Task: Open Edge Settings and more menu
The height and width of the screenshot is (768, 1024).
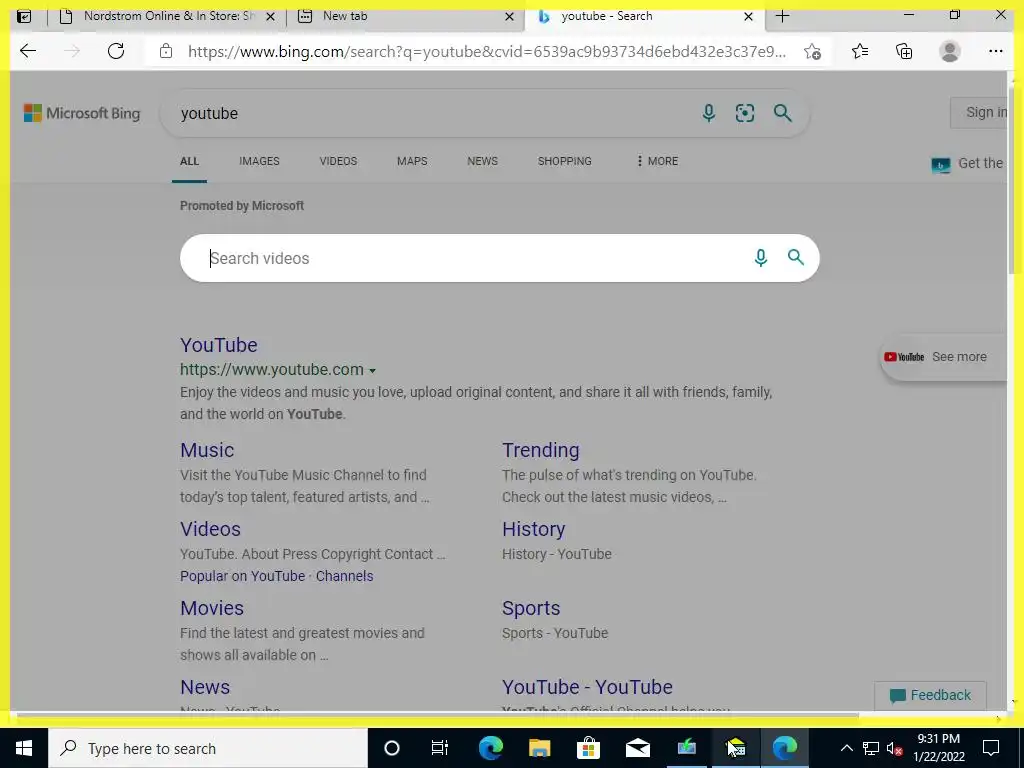Action: coord(995,51)
